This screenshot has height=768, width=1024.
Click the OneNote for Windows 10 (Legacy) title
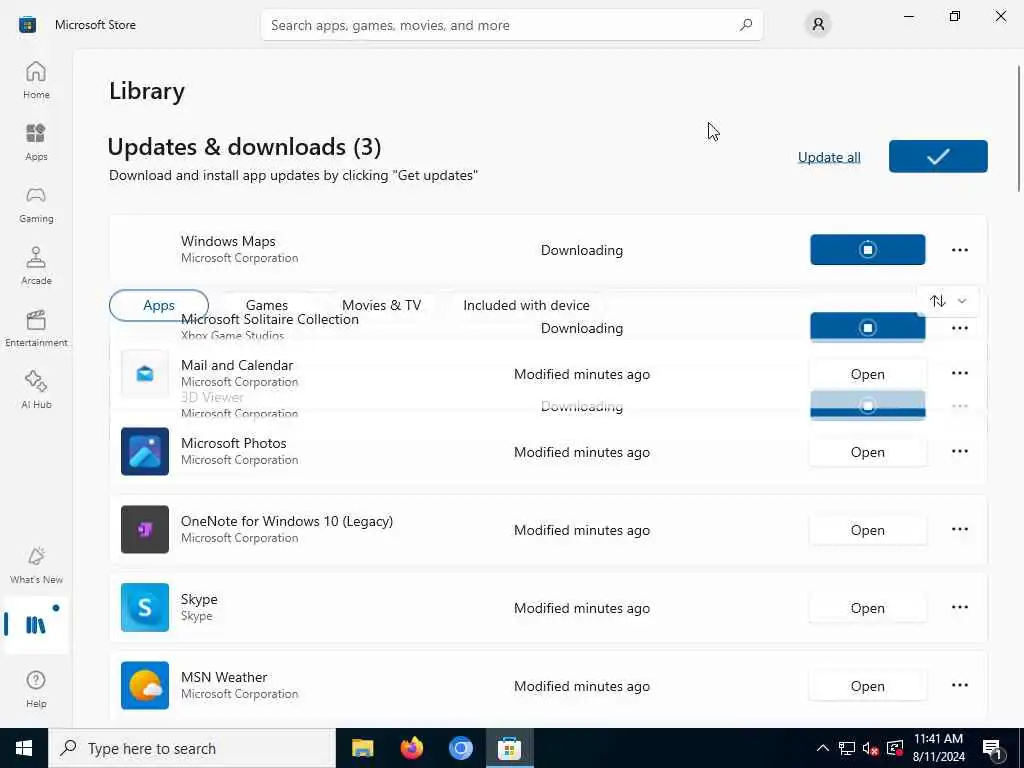tap(287, 521)
